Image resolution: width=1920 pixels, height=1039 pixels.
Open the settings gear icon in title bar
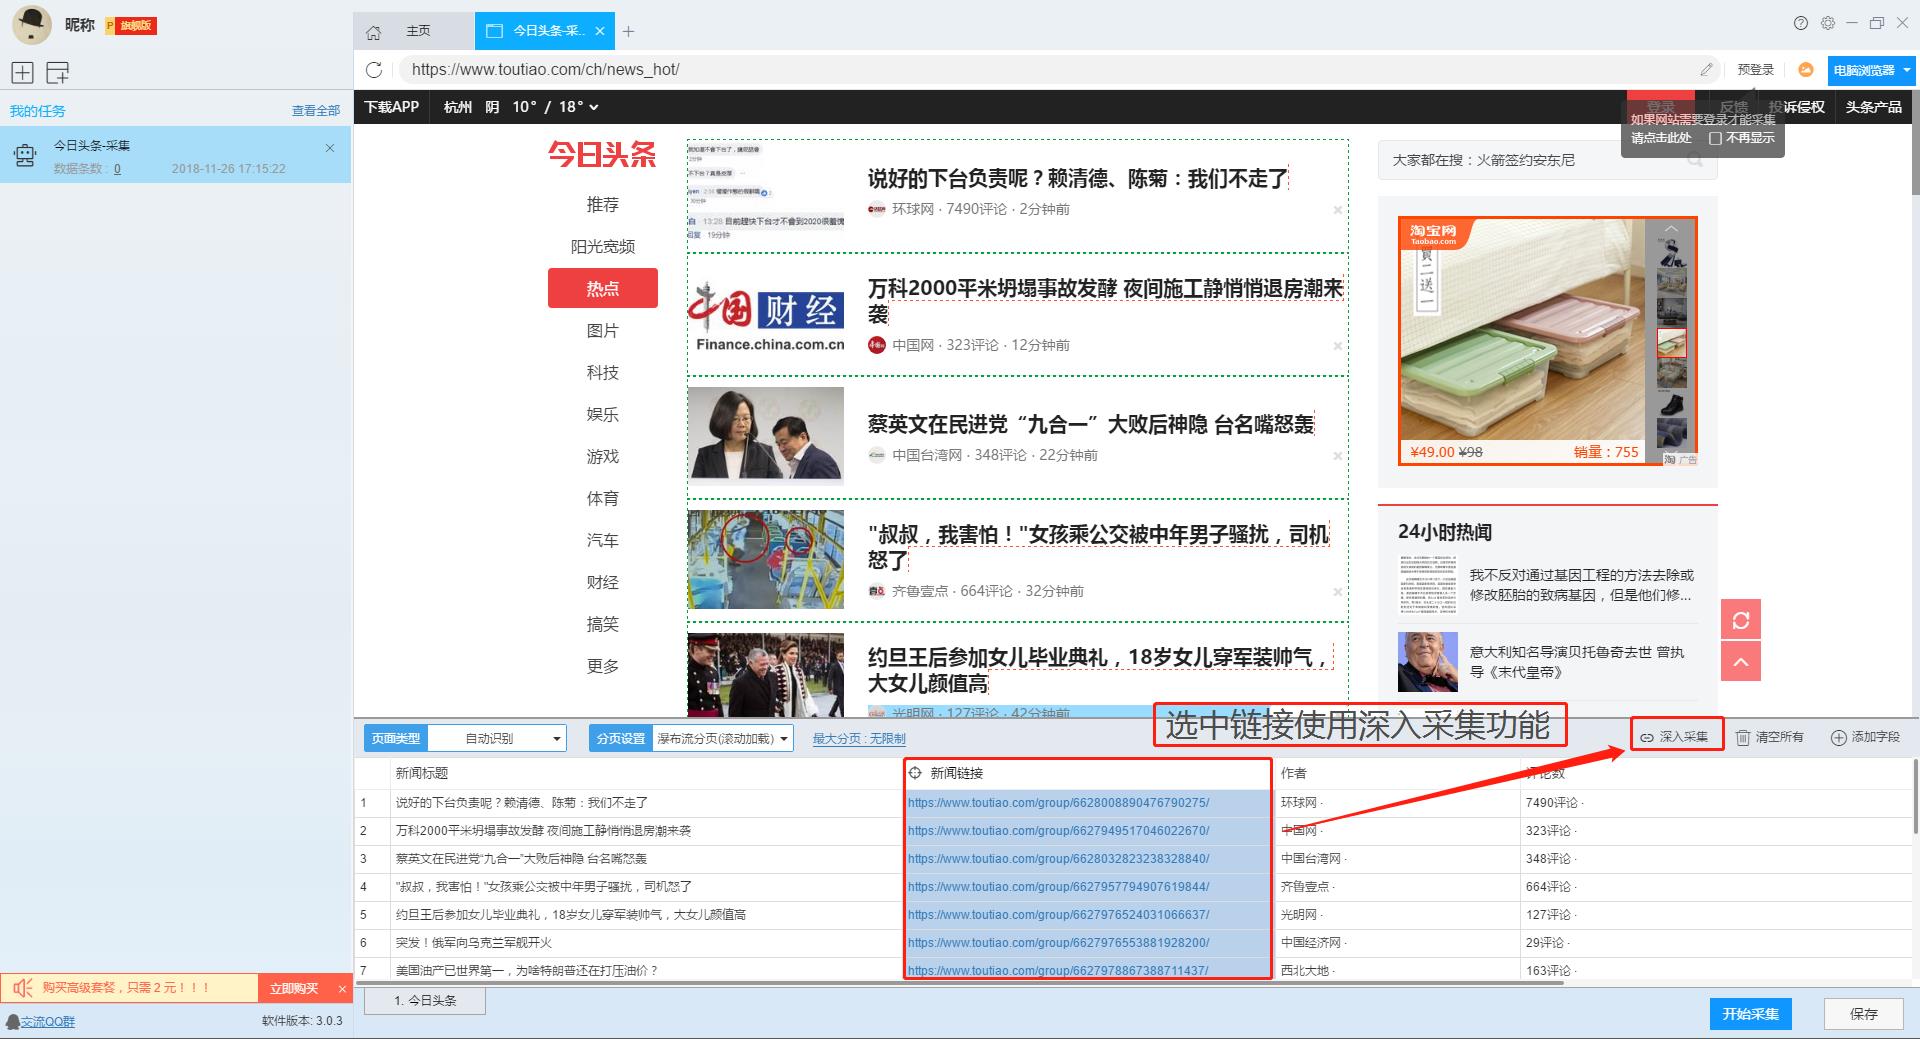[1828, 23]
